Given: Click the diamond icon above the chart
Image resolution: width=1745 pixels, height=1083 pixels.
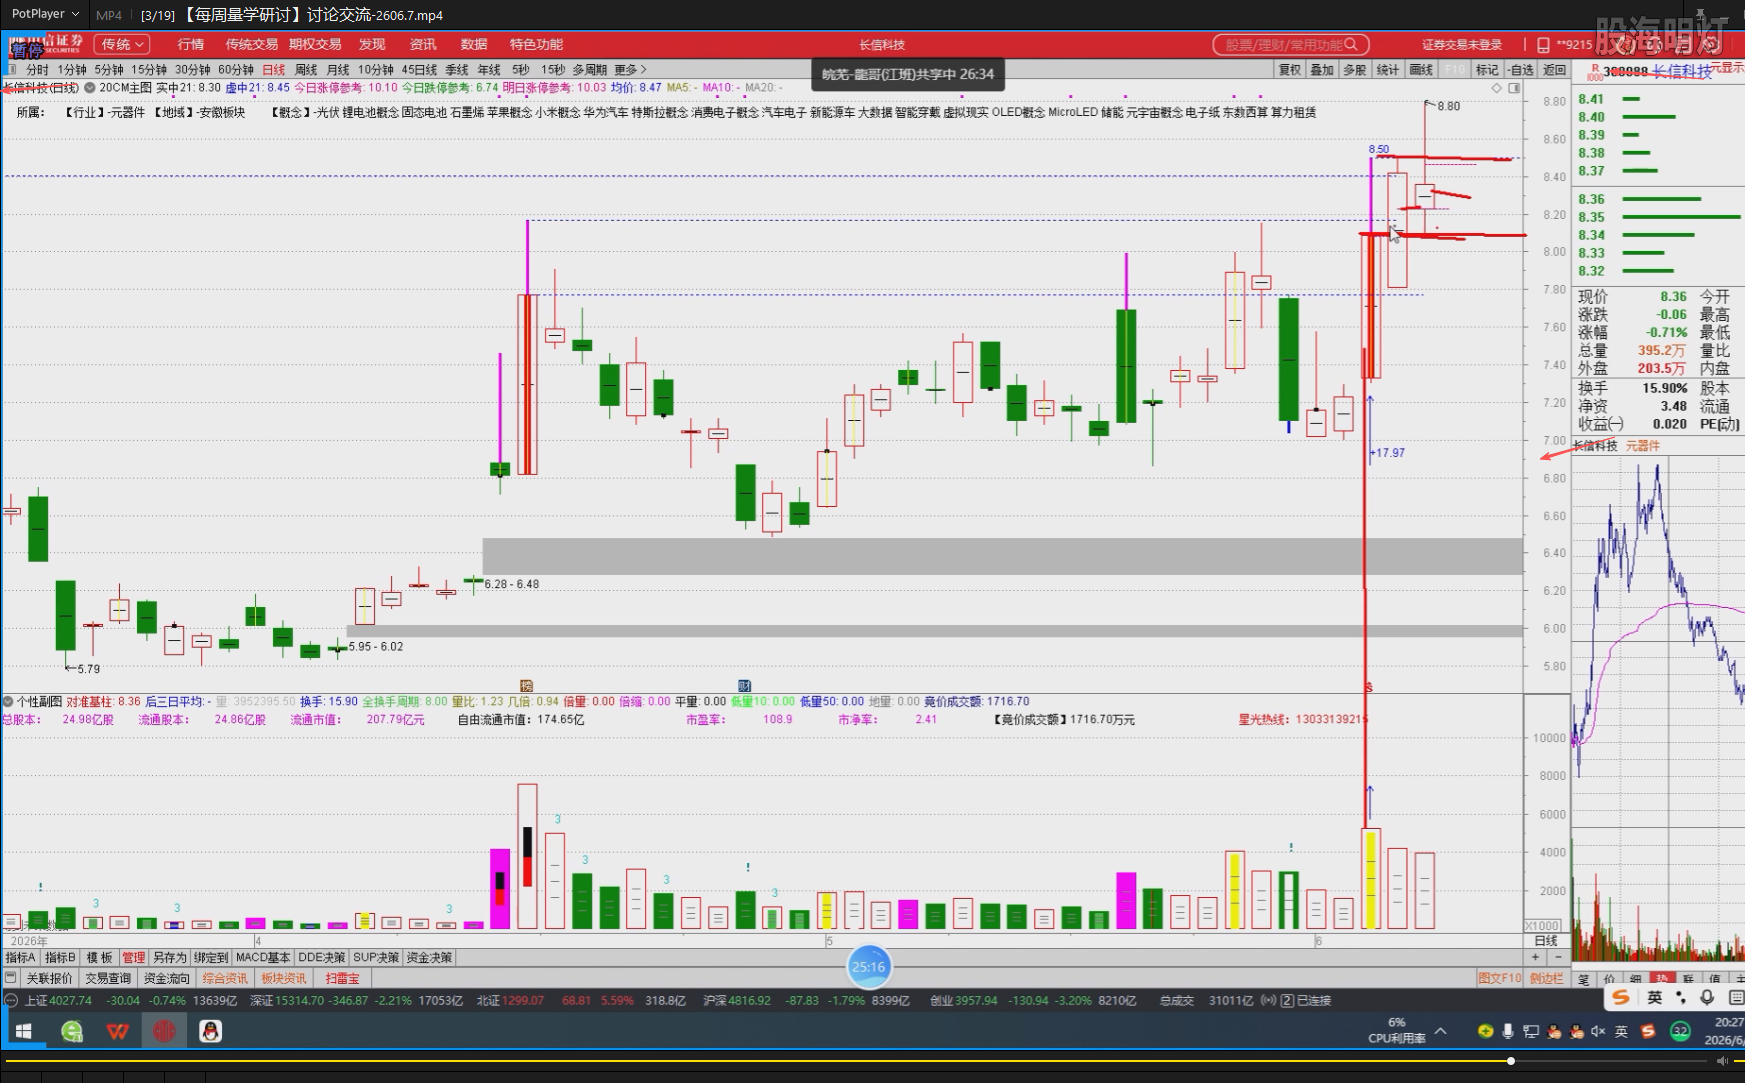Looking at the screenshot, I should (x=1497, y=88).
